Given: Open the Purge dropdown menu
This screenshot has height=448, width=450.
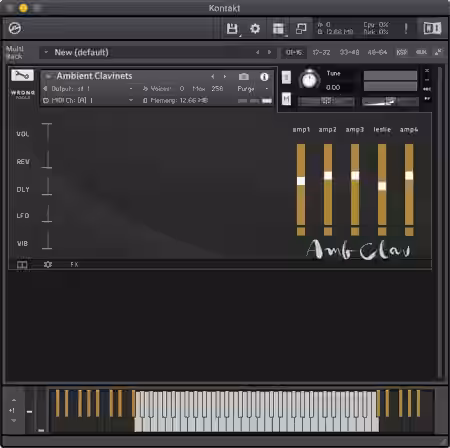Looking at the screenshot, I should [x=267, y=89].
